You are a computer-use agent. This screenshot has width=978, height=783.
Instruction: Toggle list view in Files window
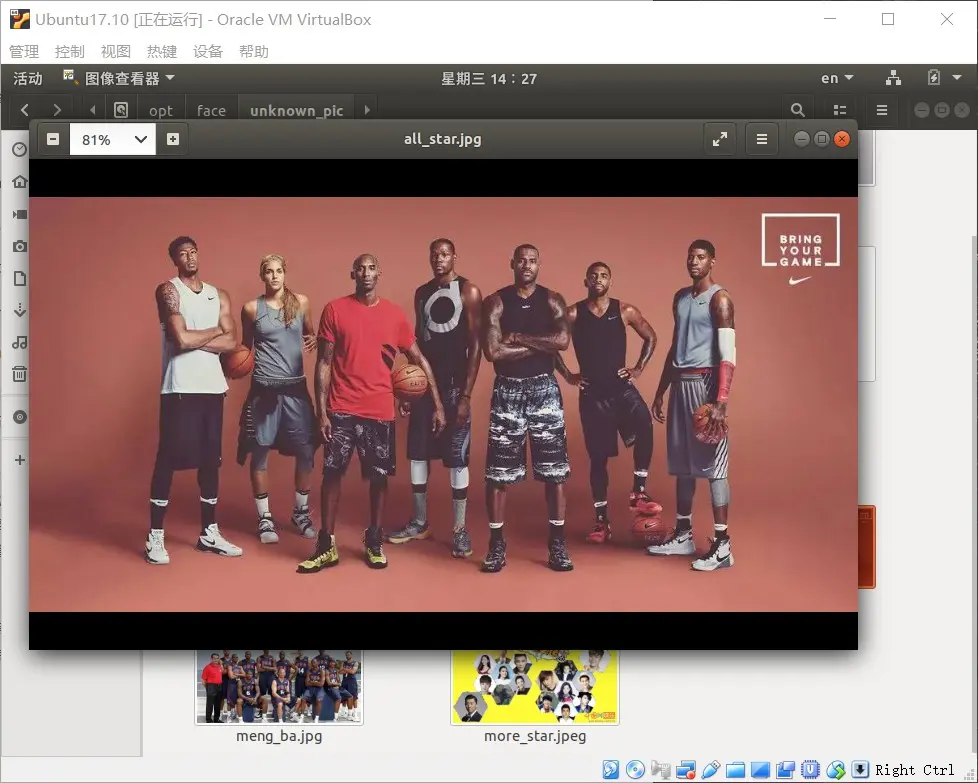pos(840,110)
